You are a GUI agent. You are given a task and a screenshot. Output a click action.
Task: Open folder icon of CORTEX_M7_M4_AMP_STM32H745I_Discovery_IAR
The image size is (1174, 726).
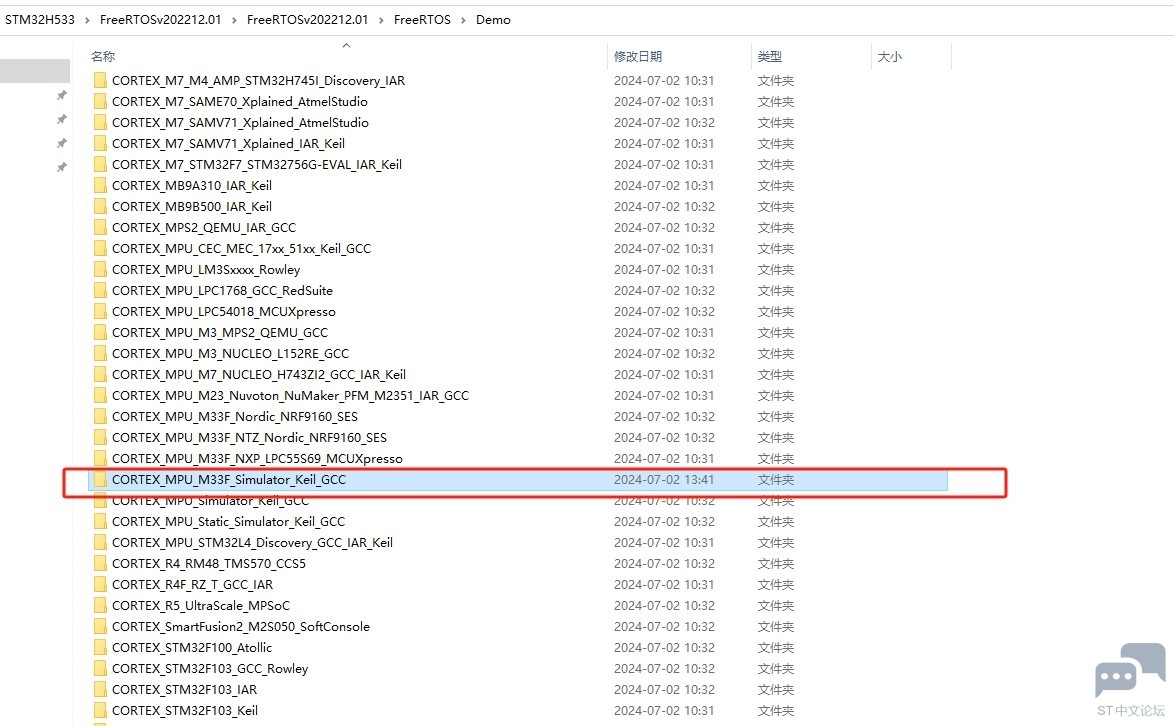100,81
